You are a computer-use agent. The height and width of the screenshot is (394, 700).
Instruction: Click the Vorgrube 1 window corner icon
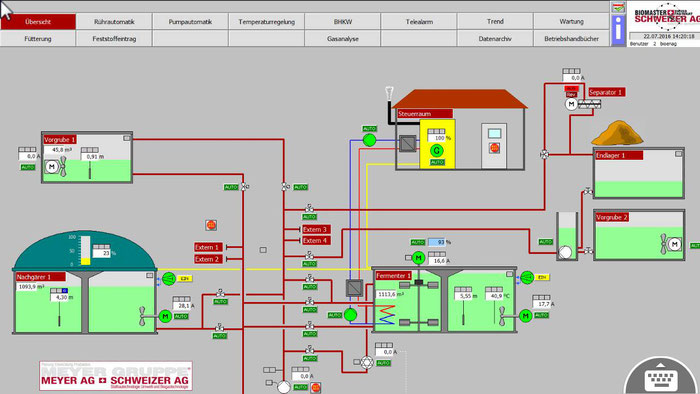[127, 138]
